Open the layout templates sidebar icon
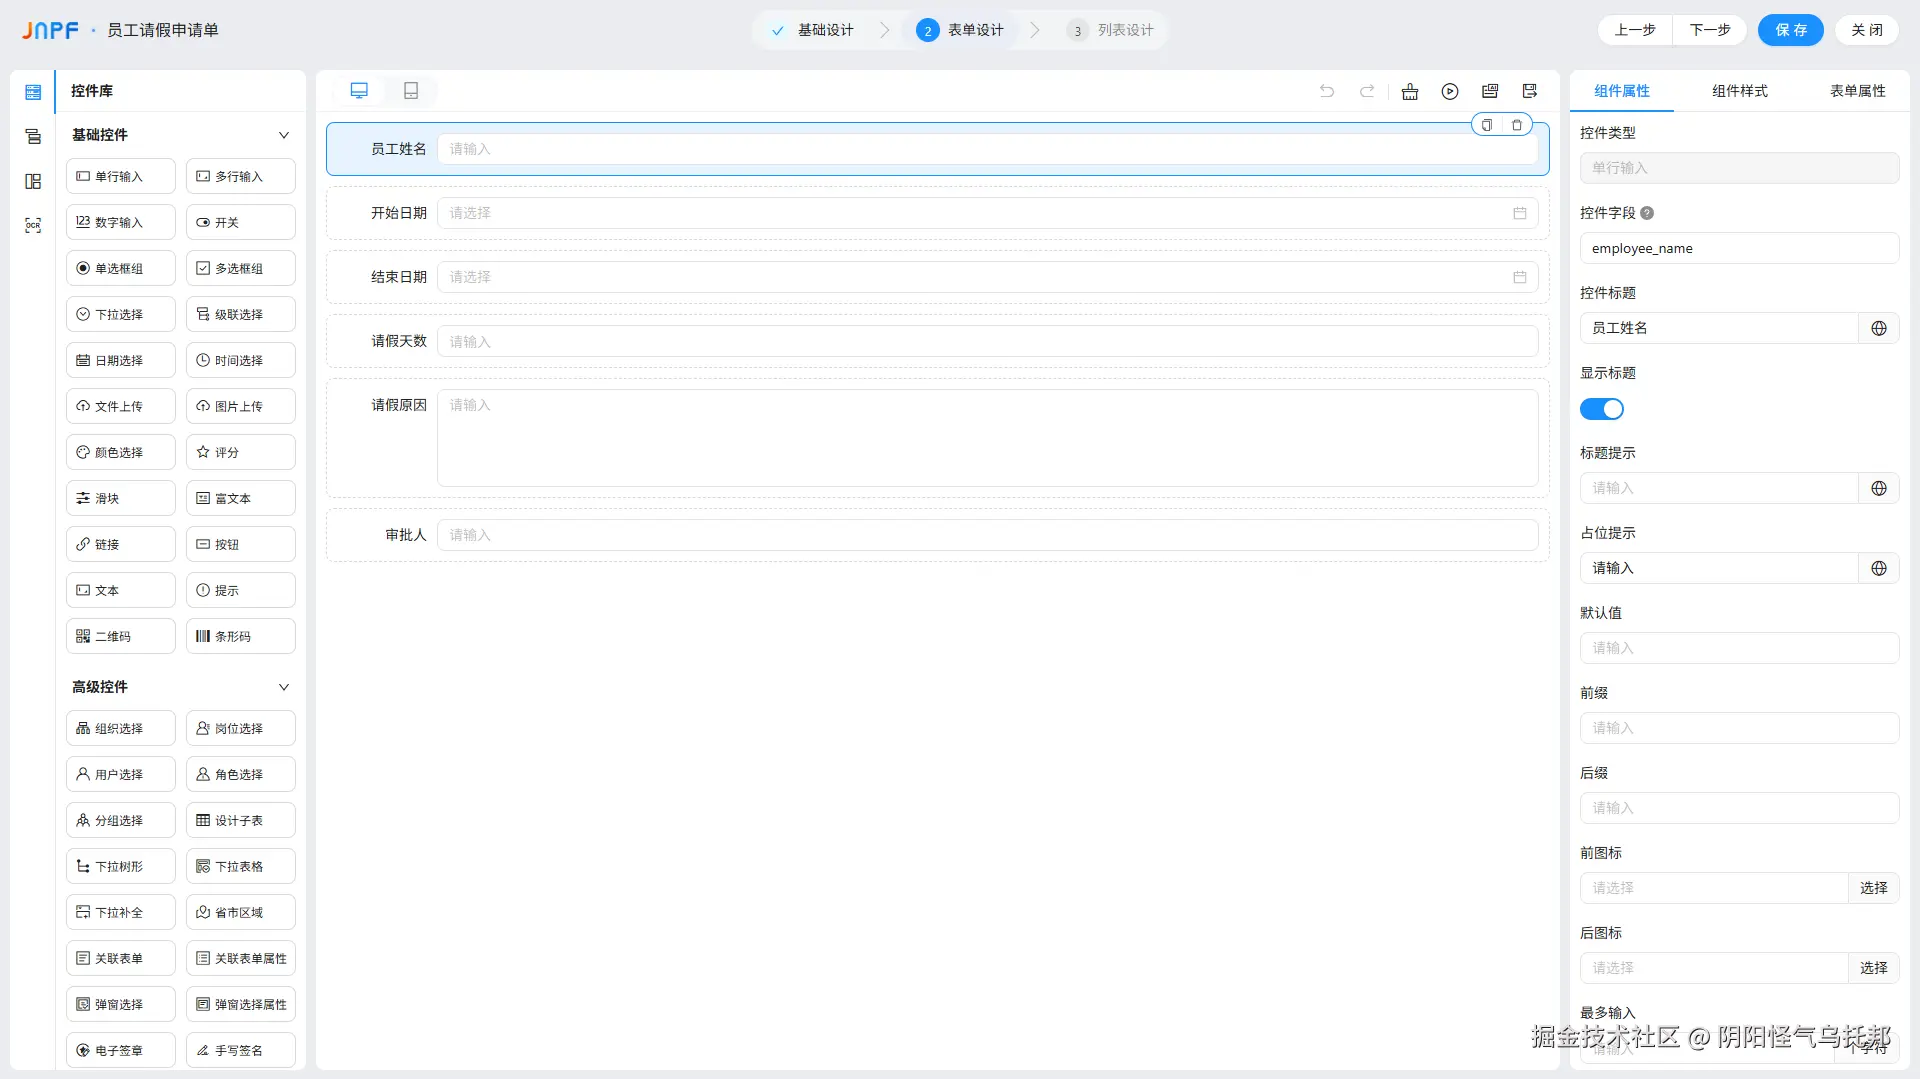The height and width of the screenshot is (1079, 1920). [x=33, y=181]
